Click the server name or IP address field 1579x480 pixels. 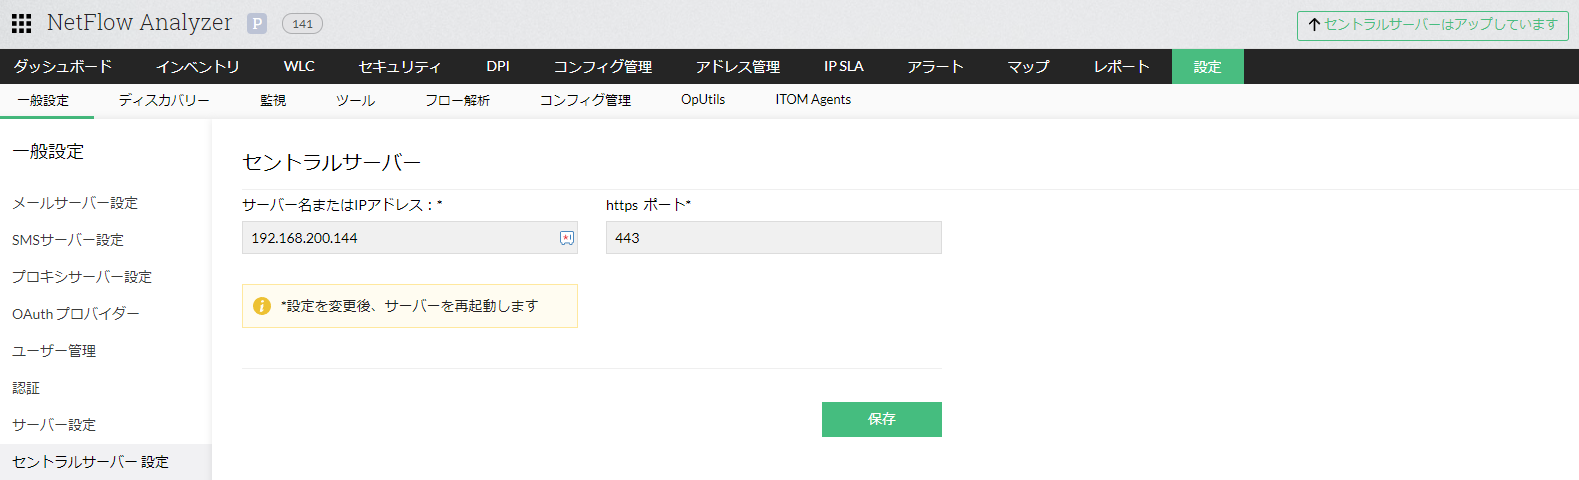pyautogui.click(x=400, y=238)
